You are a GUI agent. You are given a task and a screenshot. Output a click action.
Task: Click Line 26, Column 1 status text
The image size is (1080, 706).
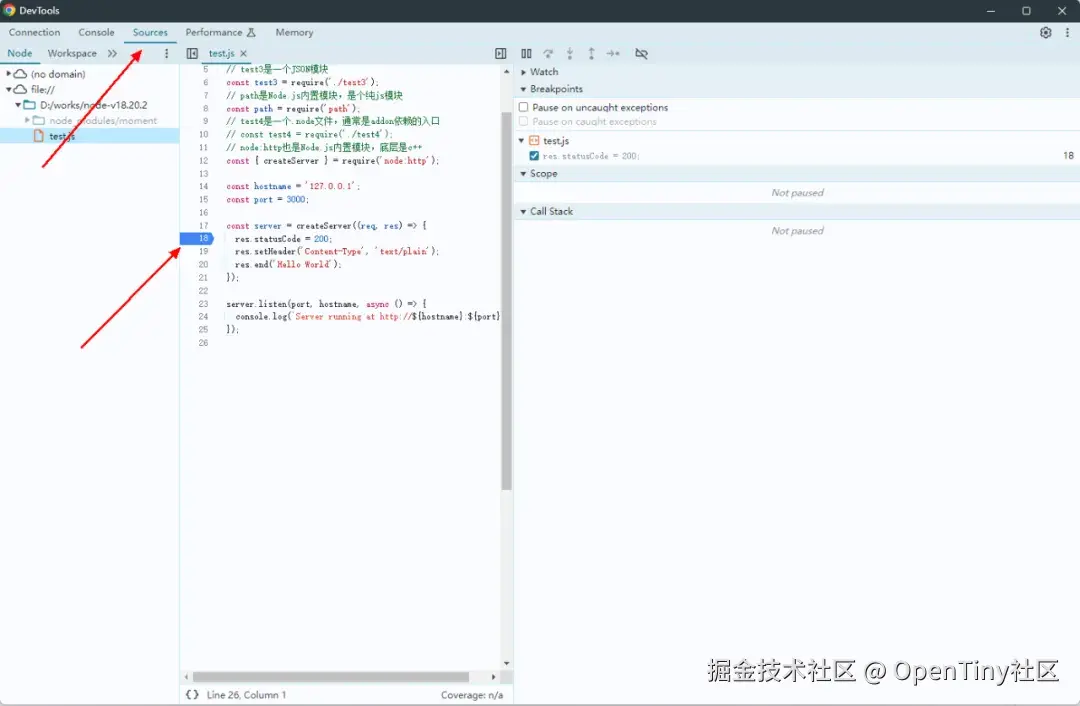pyautogui.click(x=246, y=695)
